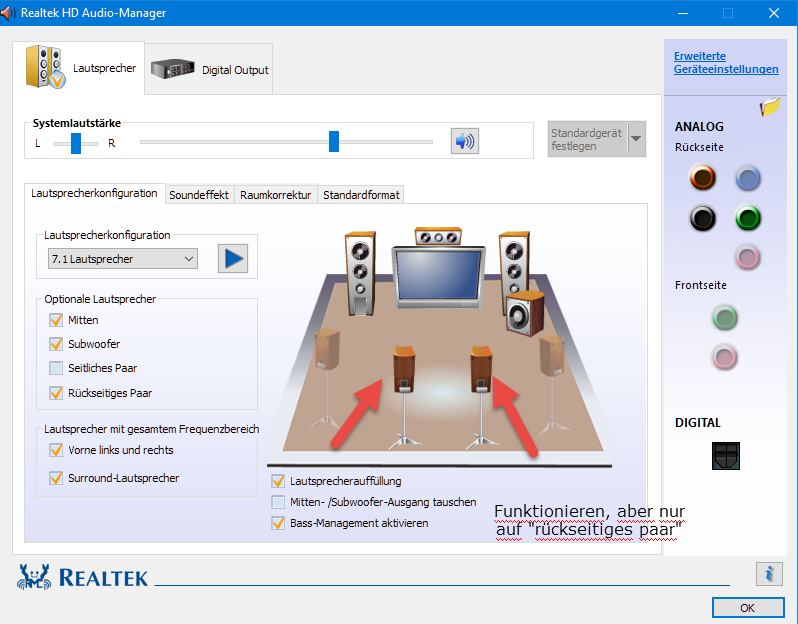Open the Soundeffekt tab
The width and height of the screenshot is (798, 624).
click(199, 195)
